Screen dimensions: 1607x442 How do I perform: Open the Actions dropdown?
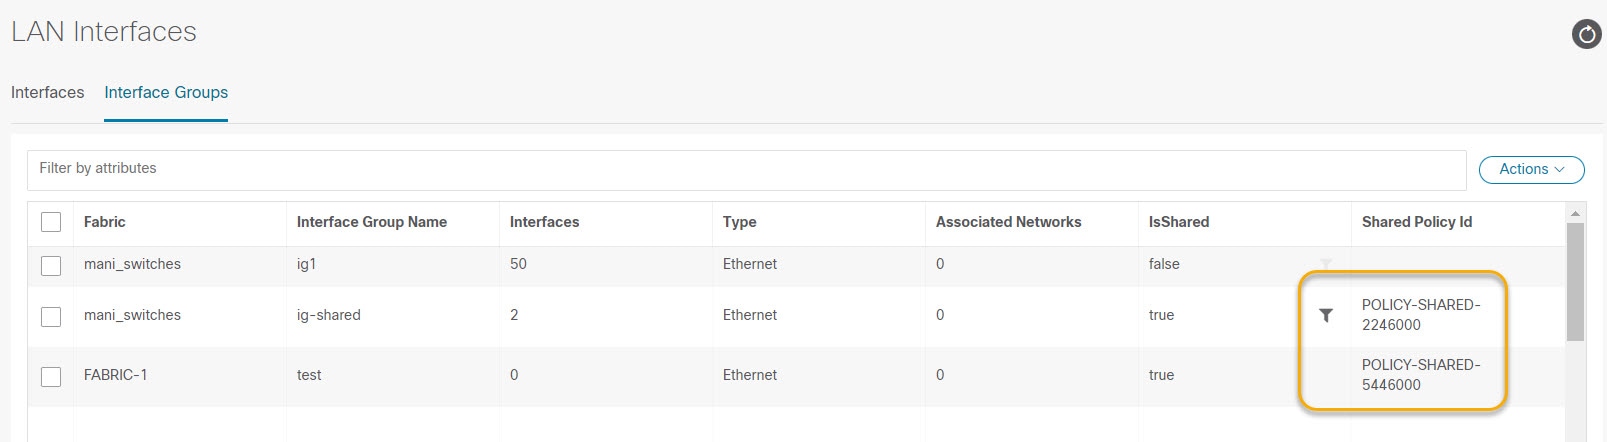1531,170
